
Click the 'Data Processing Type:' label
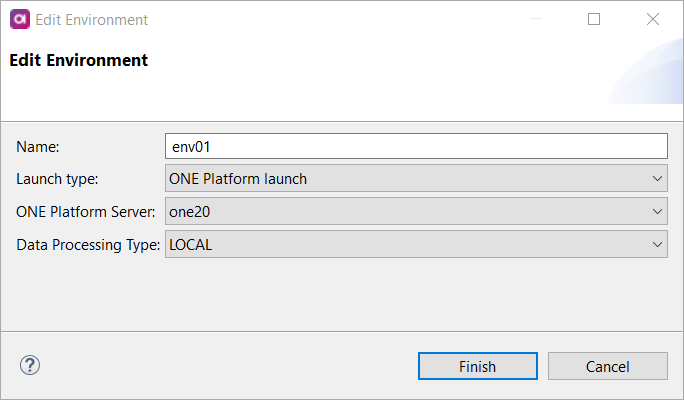(88, 244)
